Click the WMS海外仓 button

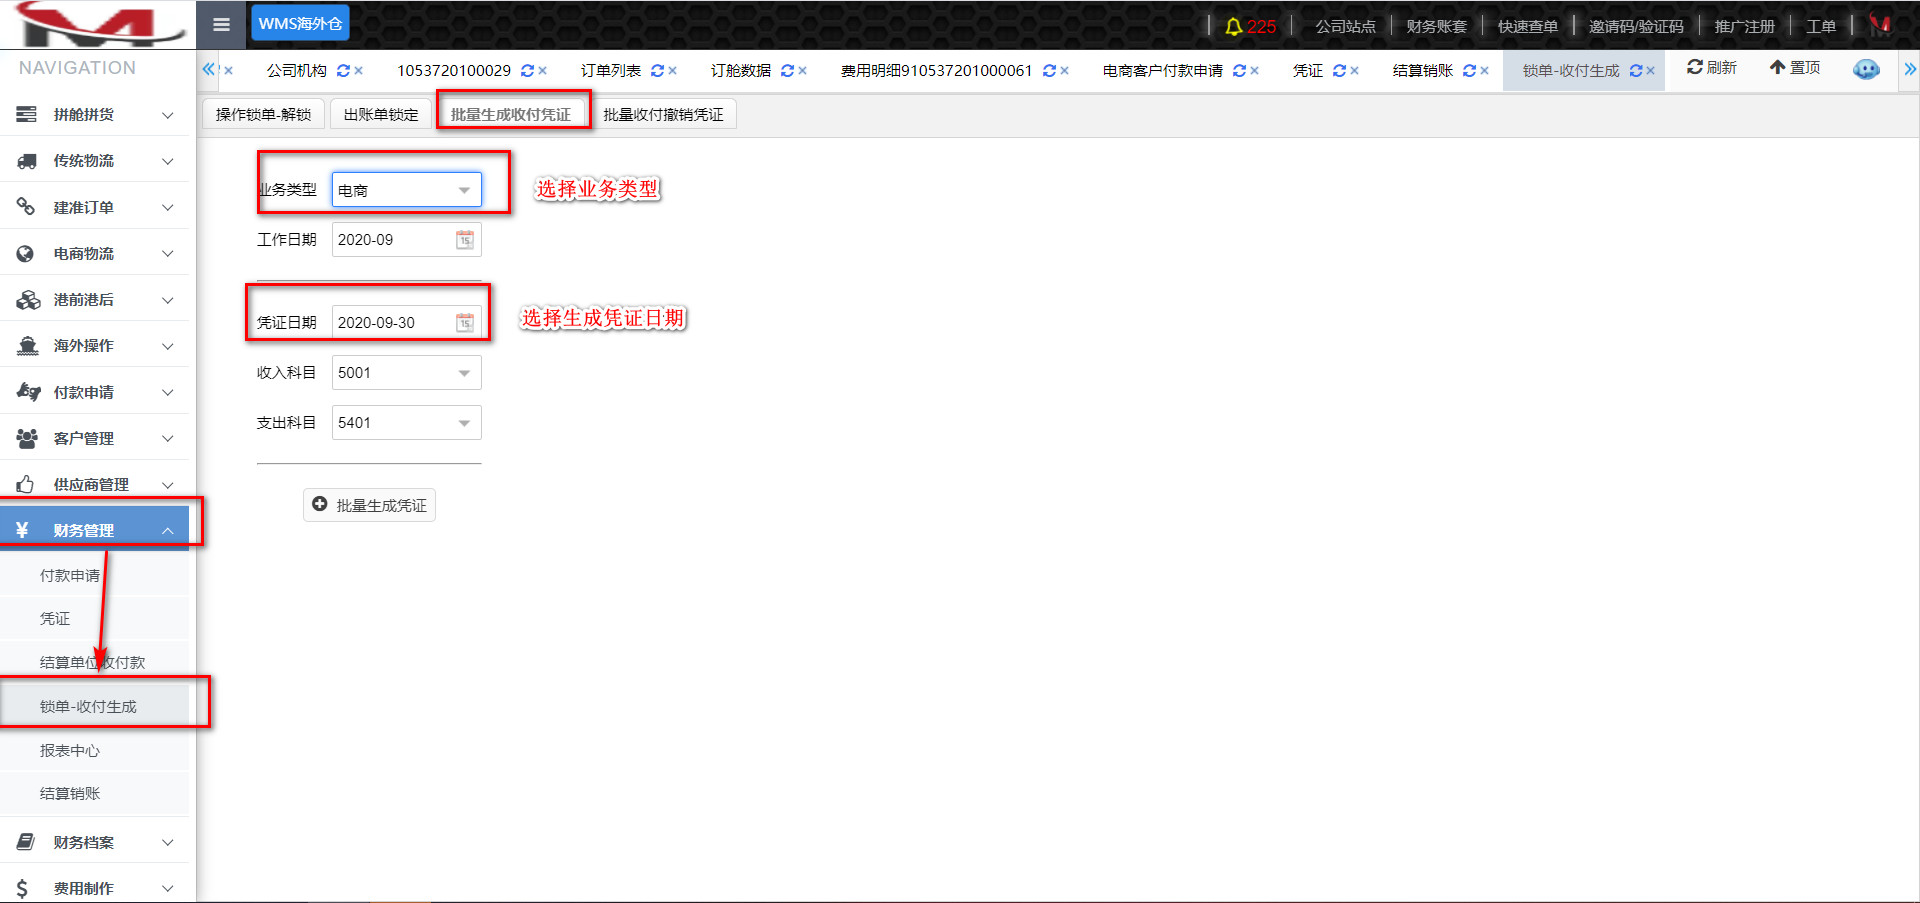pyautogui.click(x=300, y=23)
